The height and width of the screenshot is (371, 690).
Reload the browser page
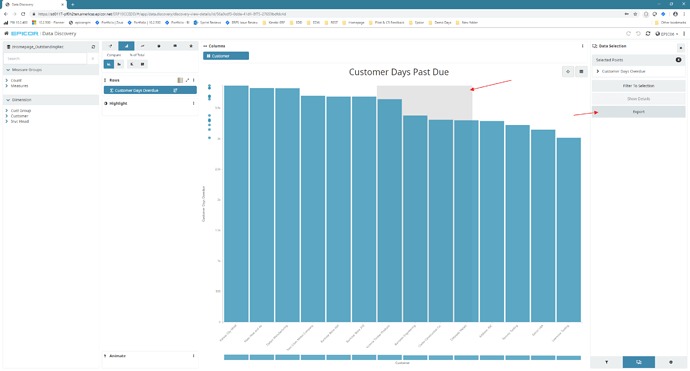point(23,14)
